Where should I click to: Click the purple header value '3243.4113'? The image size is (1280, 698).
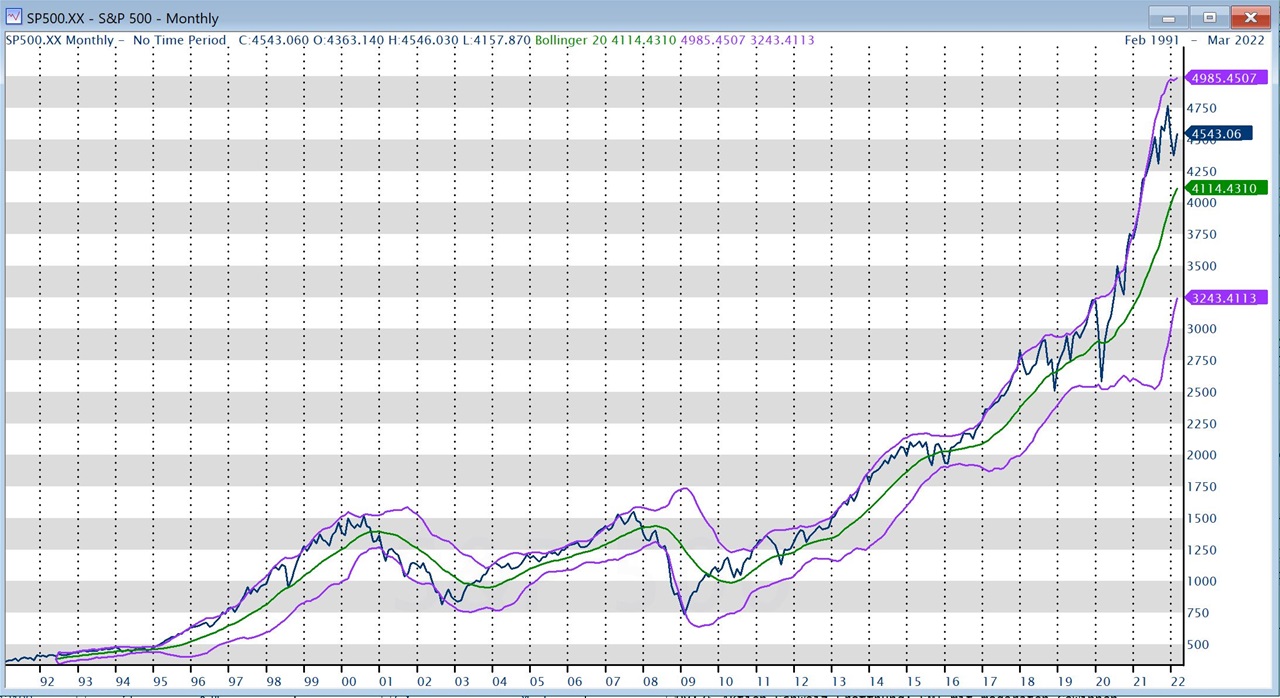(x=782, y=40)
